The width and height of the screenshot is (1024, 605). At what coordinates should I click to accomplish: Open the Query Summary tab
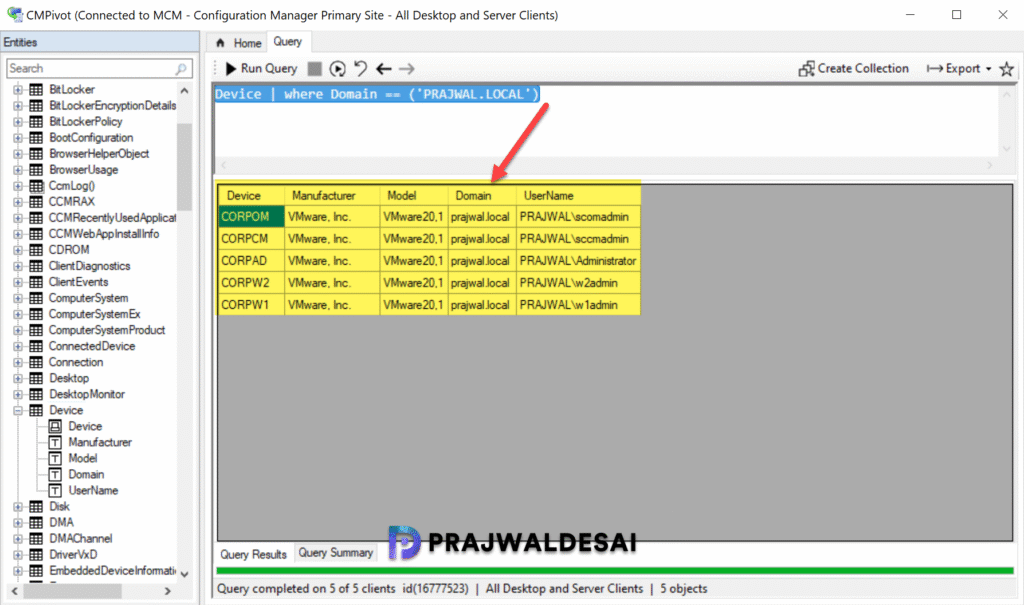336,553
